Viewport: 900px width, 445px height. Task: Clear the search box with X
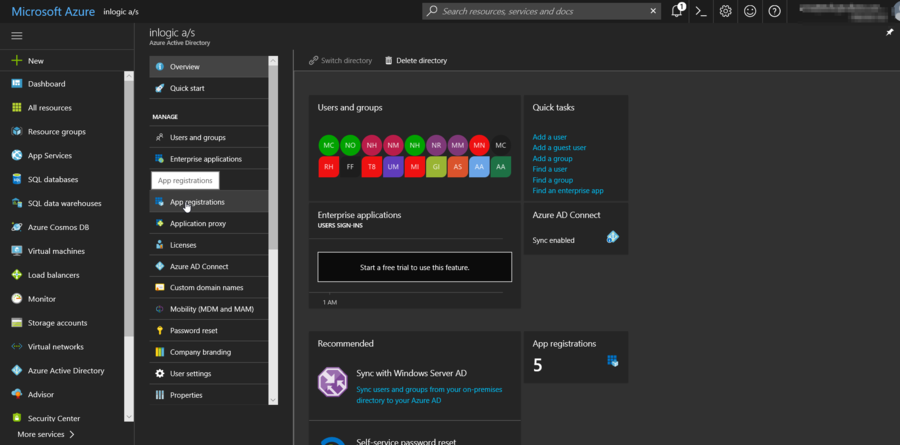(653, 11)
